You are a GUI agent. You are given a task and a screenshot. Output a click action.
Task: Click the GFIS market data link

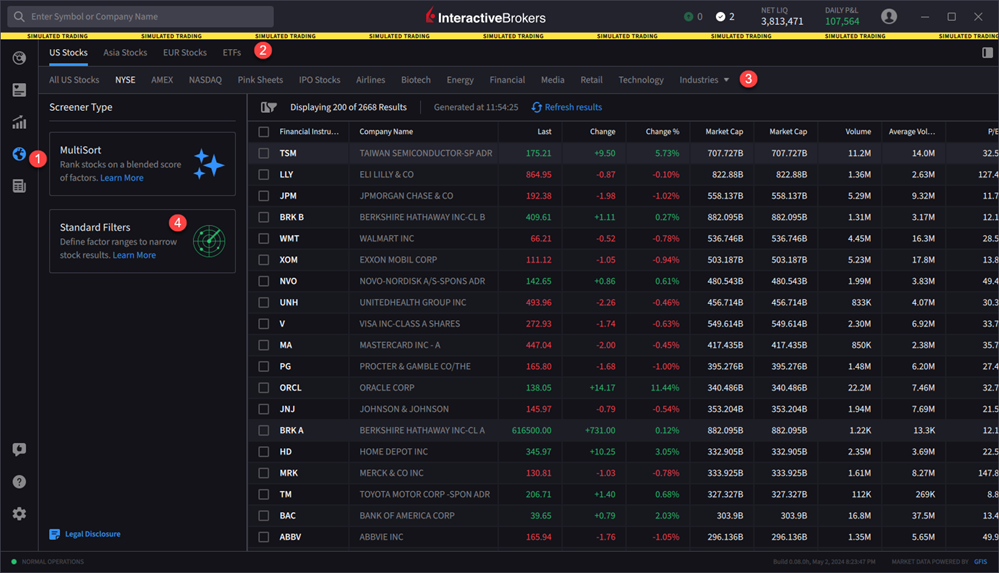pos(981,562)
